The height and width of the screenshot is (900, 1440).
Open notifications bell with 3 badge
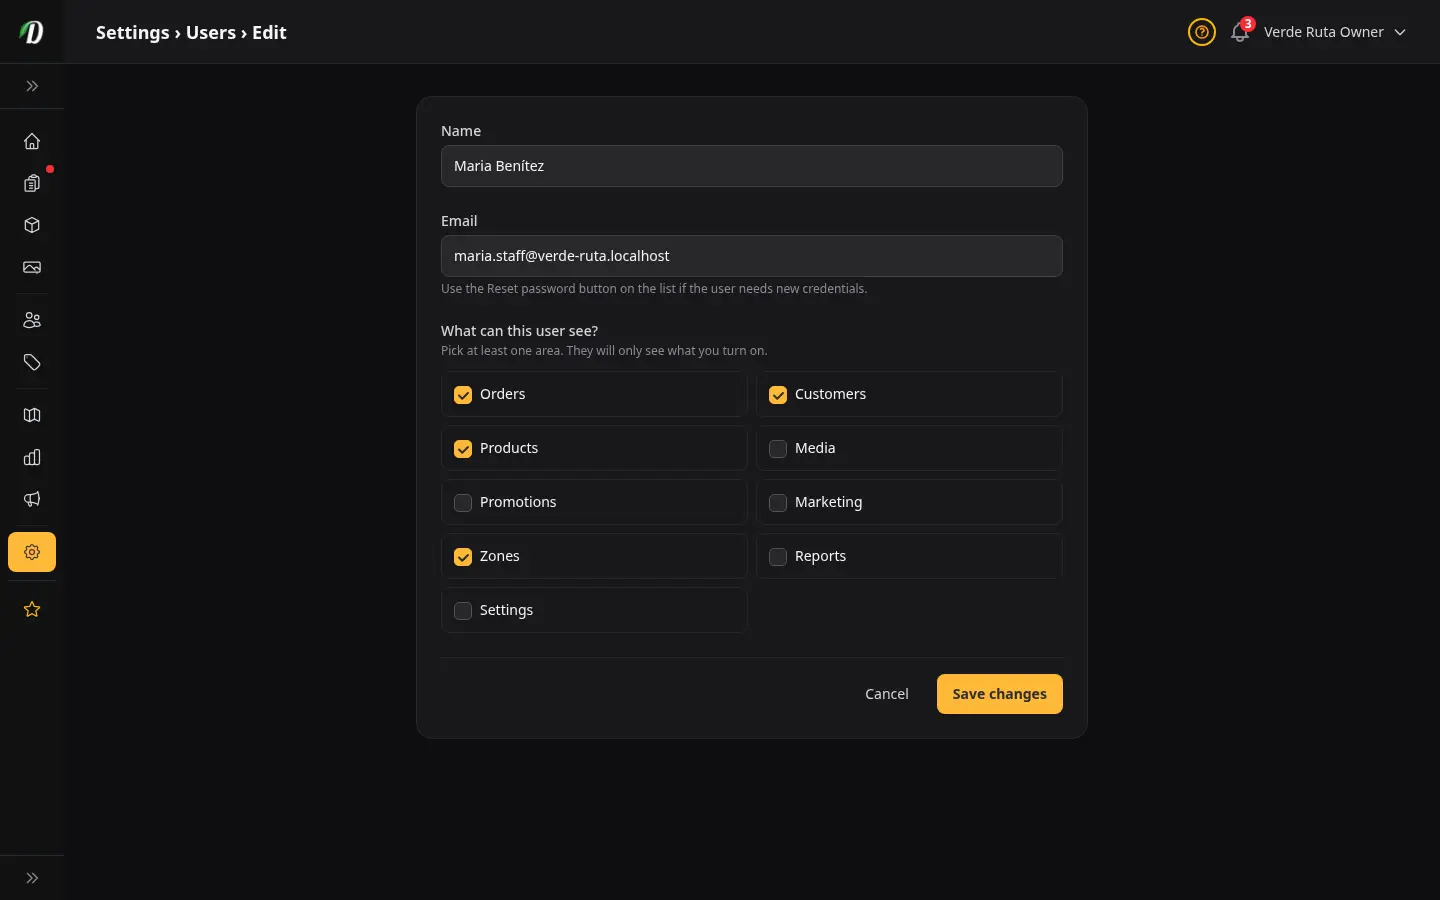1240,32
